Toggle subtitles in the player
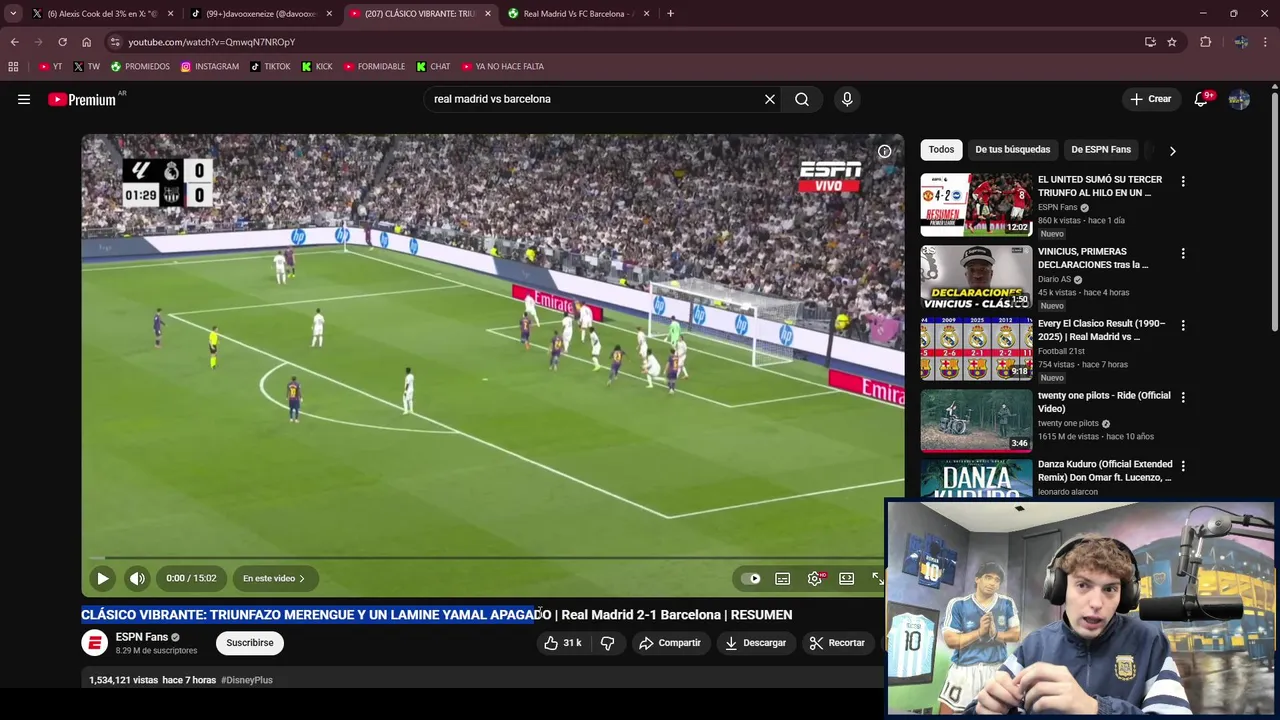The width and height of the screenshot is (1280, 720). (783, 578)
